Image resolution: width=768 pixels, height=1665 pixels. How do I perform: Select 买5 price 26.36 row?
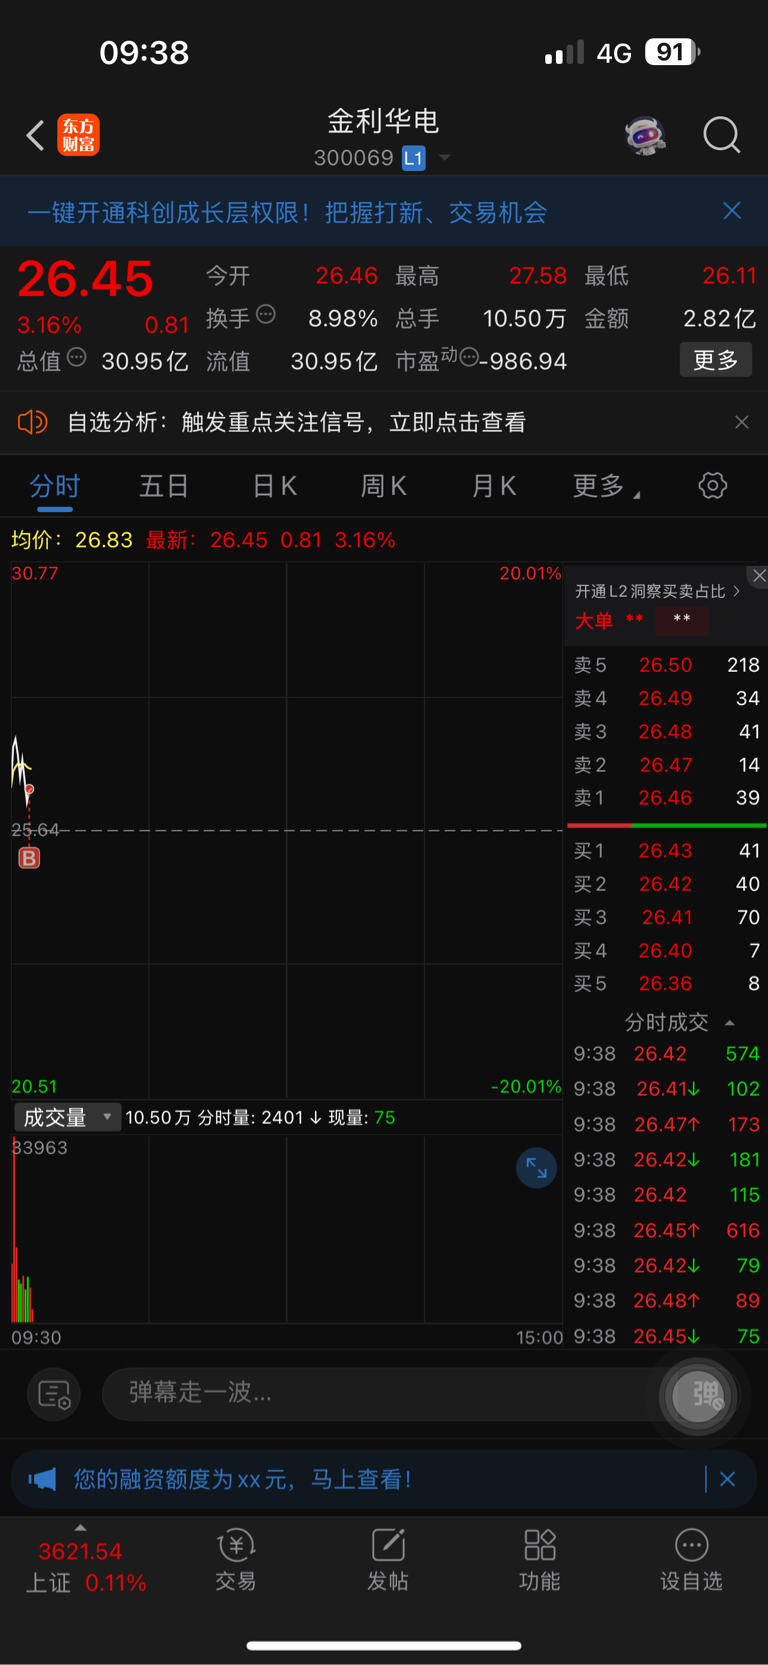667,982
